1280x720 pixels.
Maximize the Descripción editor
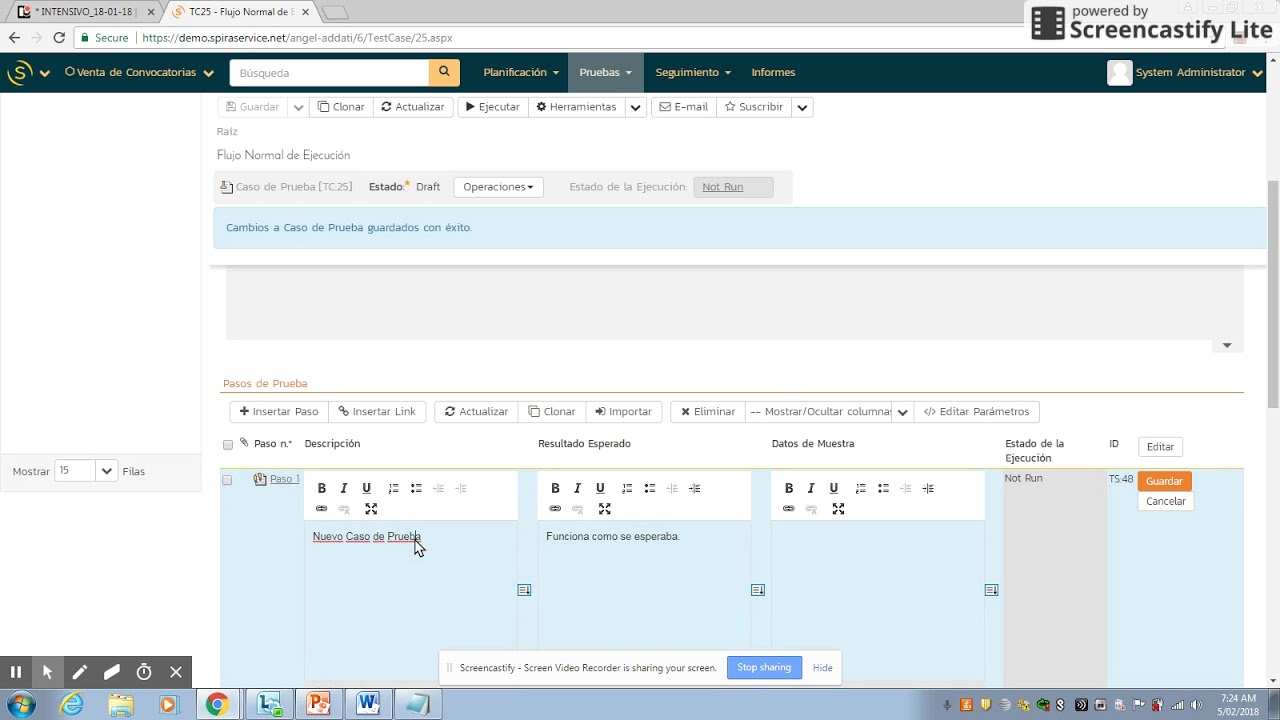point(371,509)
